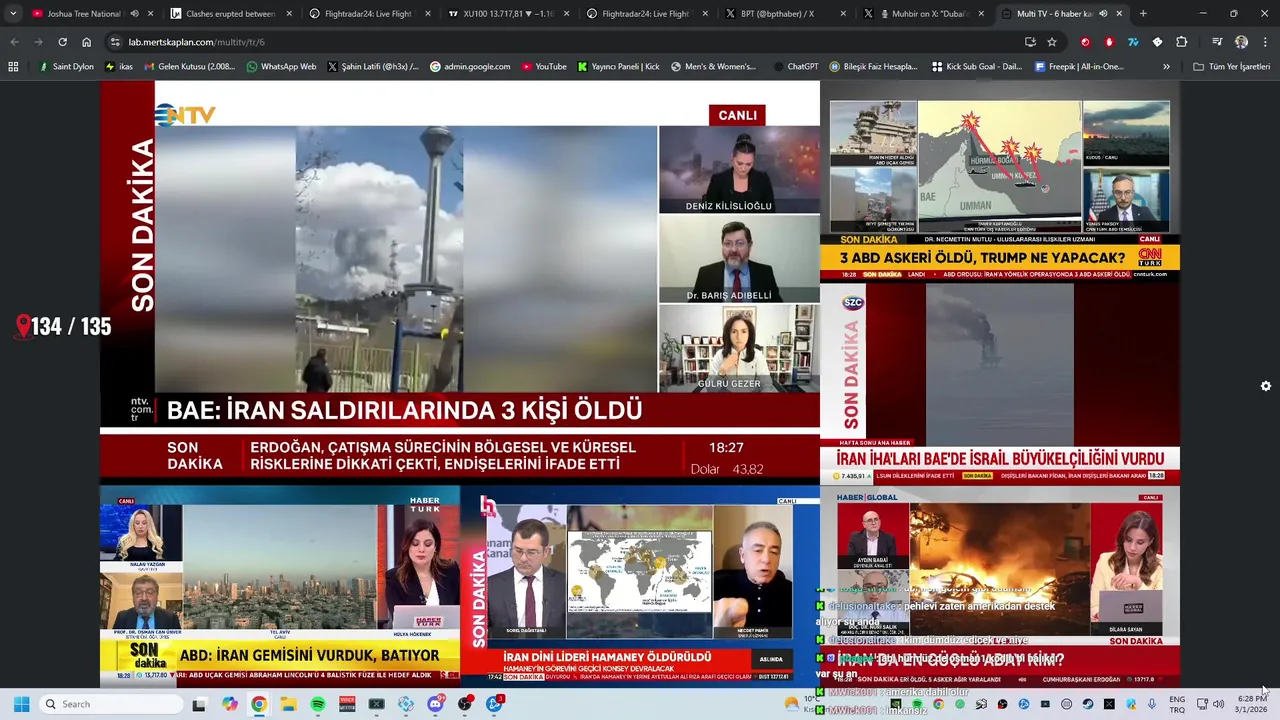Open the media controls icon in toolbar
1280x720 pixels.
1217,42
